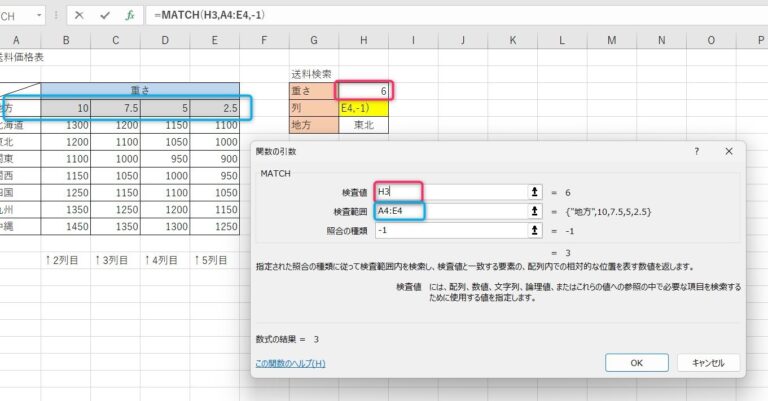The width and height of the screenshot is (768, 401).
Task: Select the ↑2列目 annotation cell
Action: pos(66,260)
